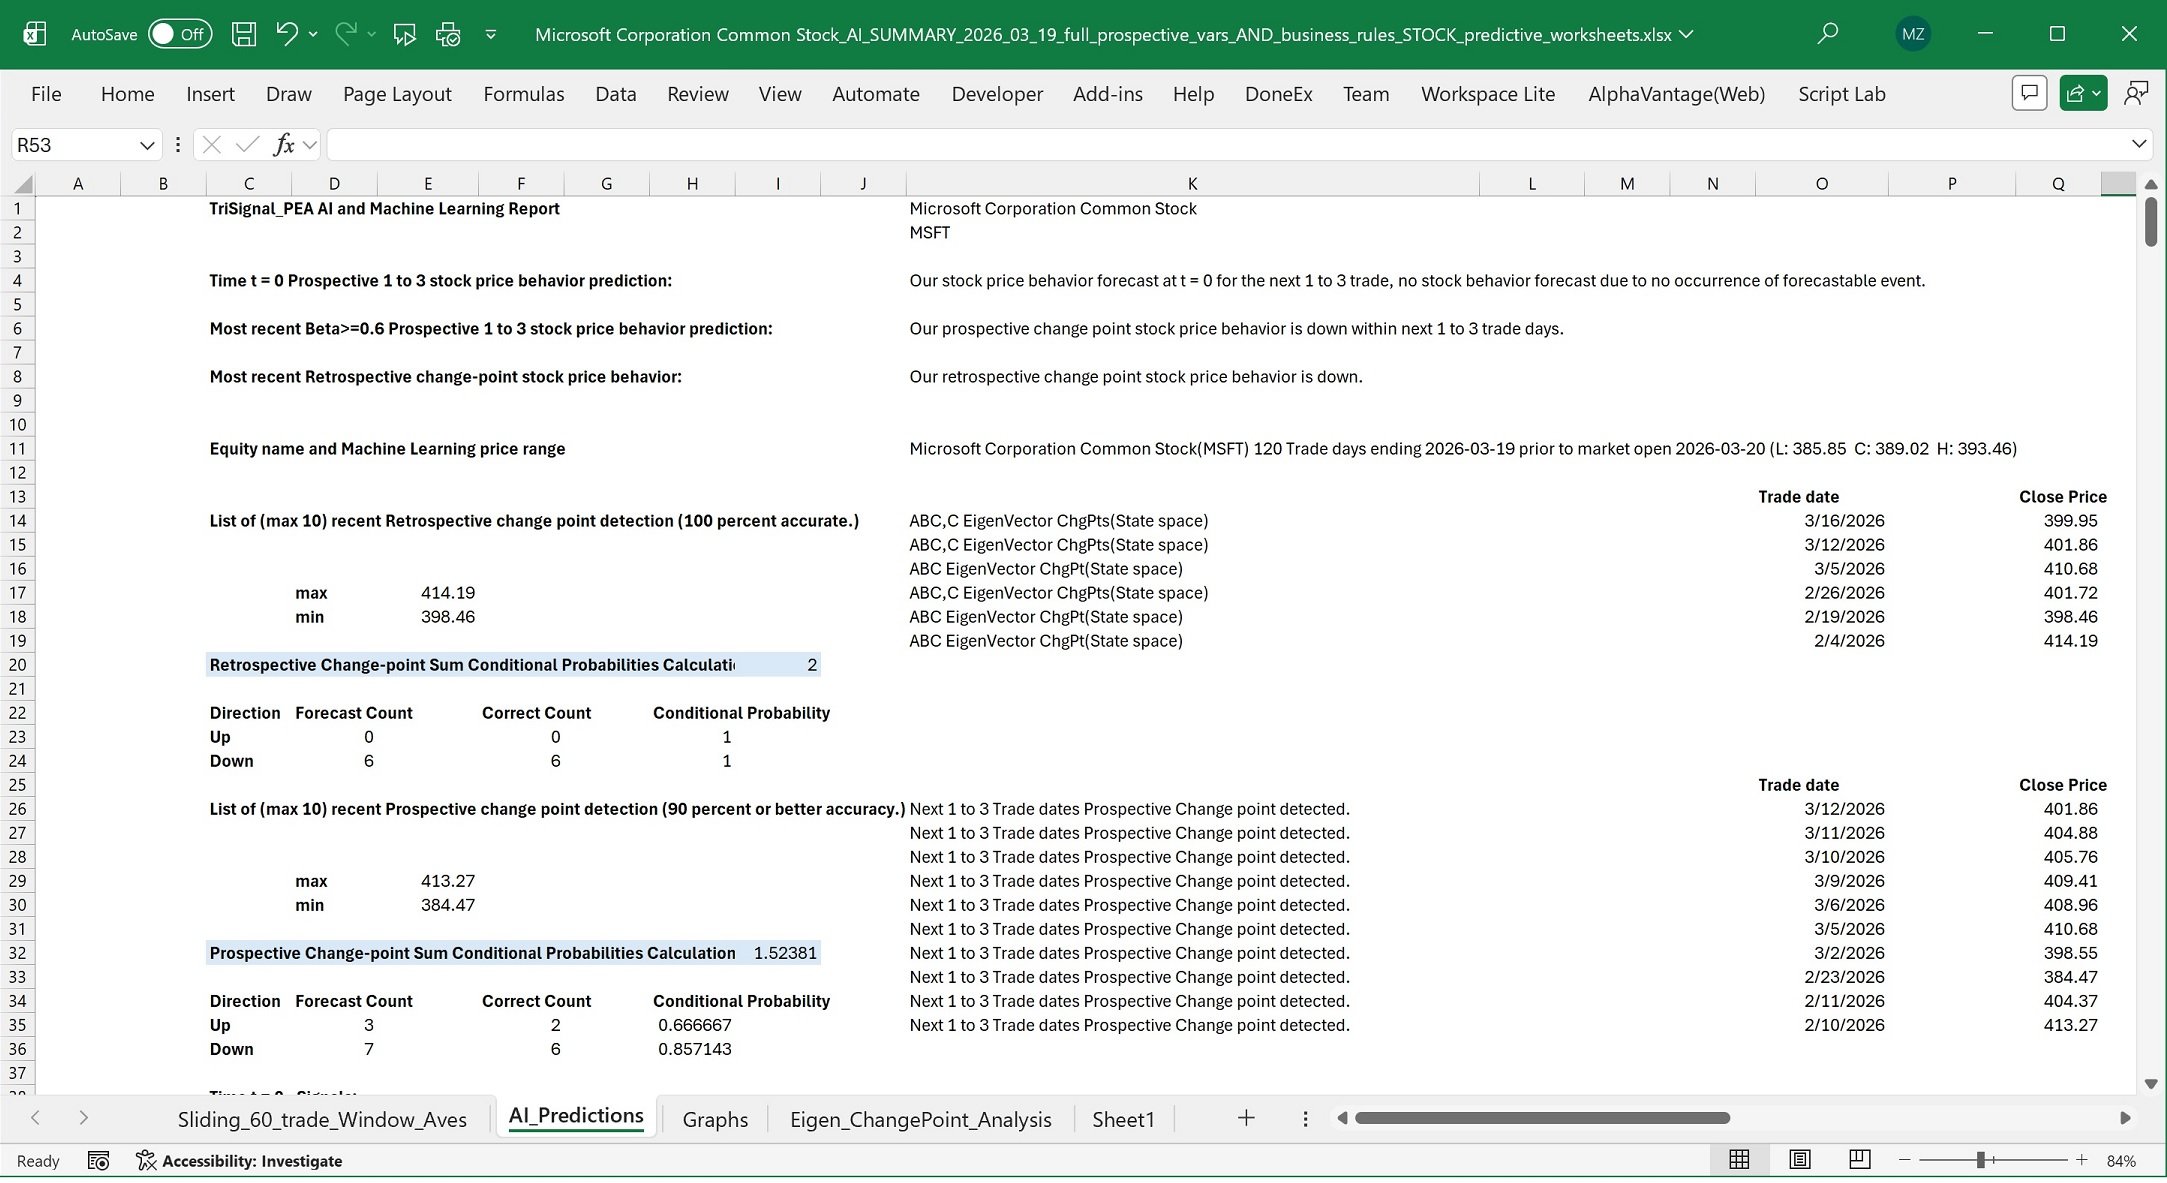The width and height of the screenshot is (2167, 1183).
Task: Click horizontal scroll right arrow
Action: [2125, 1118]
